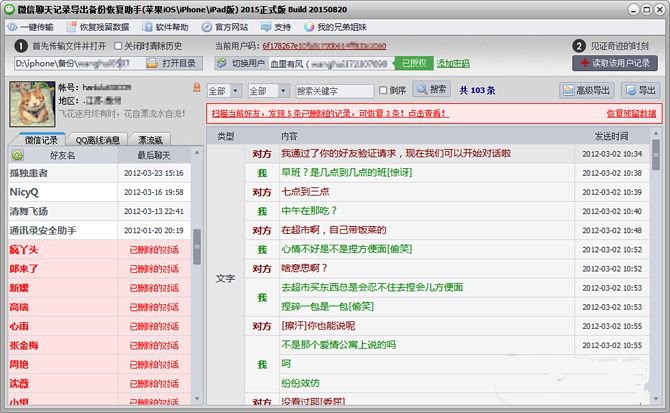Click the timestamp 2012-03-02 10:34
The width and height of the screenshot is (670, 413).
pos(612,154)
